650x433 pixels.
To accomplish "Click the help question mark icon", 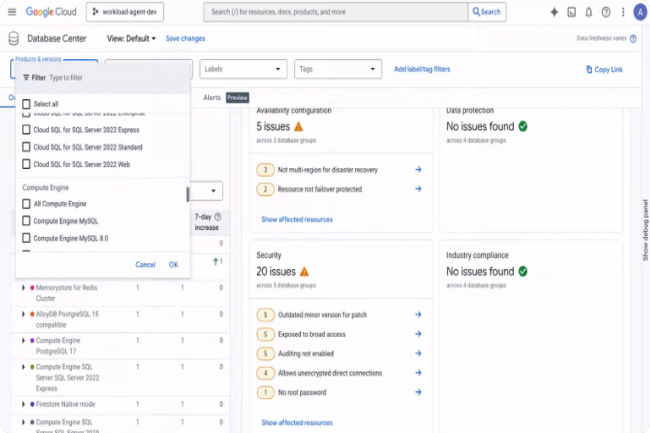I will coord(605,12).
